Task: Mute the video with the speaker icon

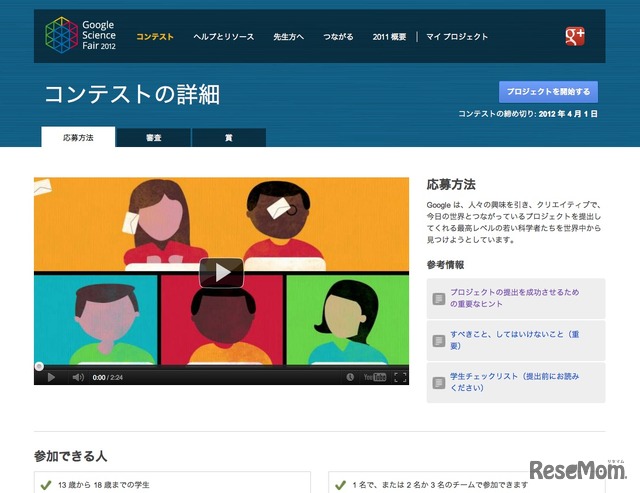Action: click(78, 377)
